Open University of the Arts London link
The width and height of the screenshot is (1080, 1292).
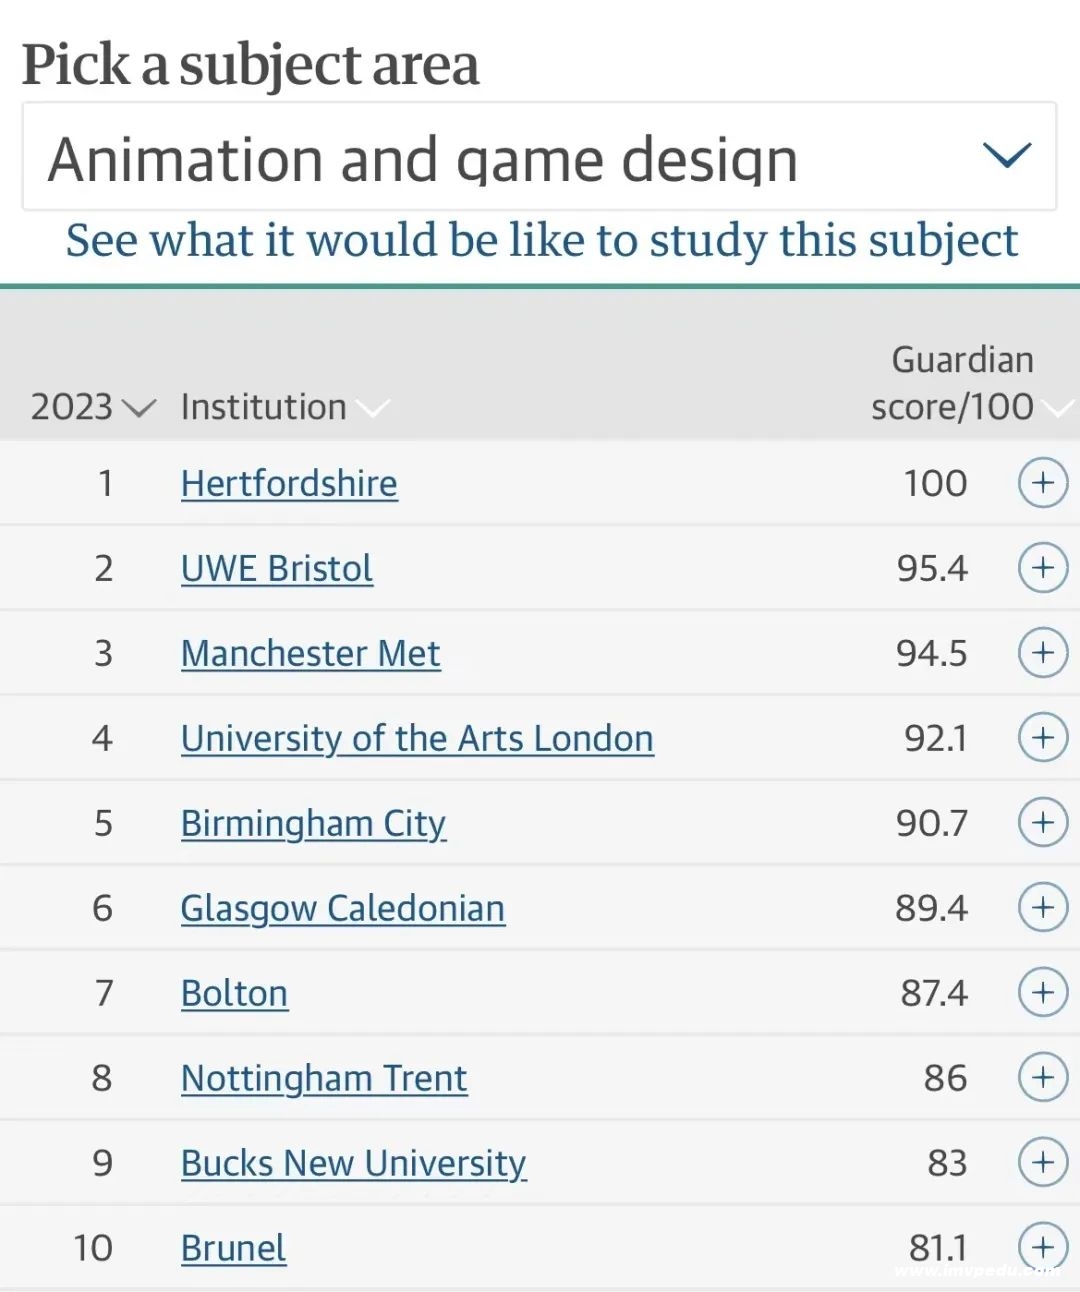(418, 739)
